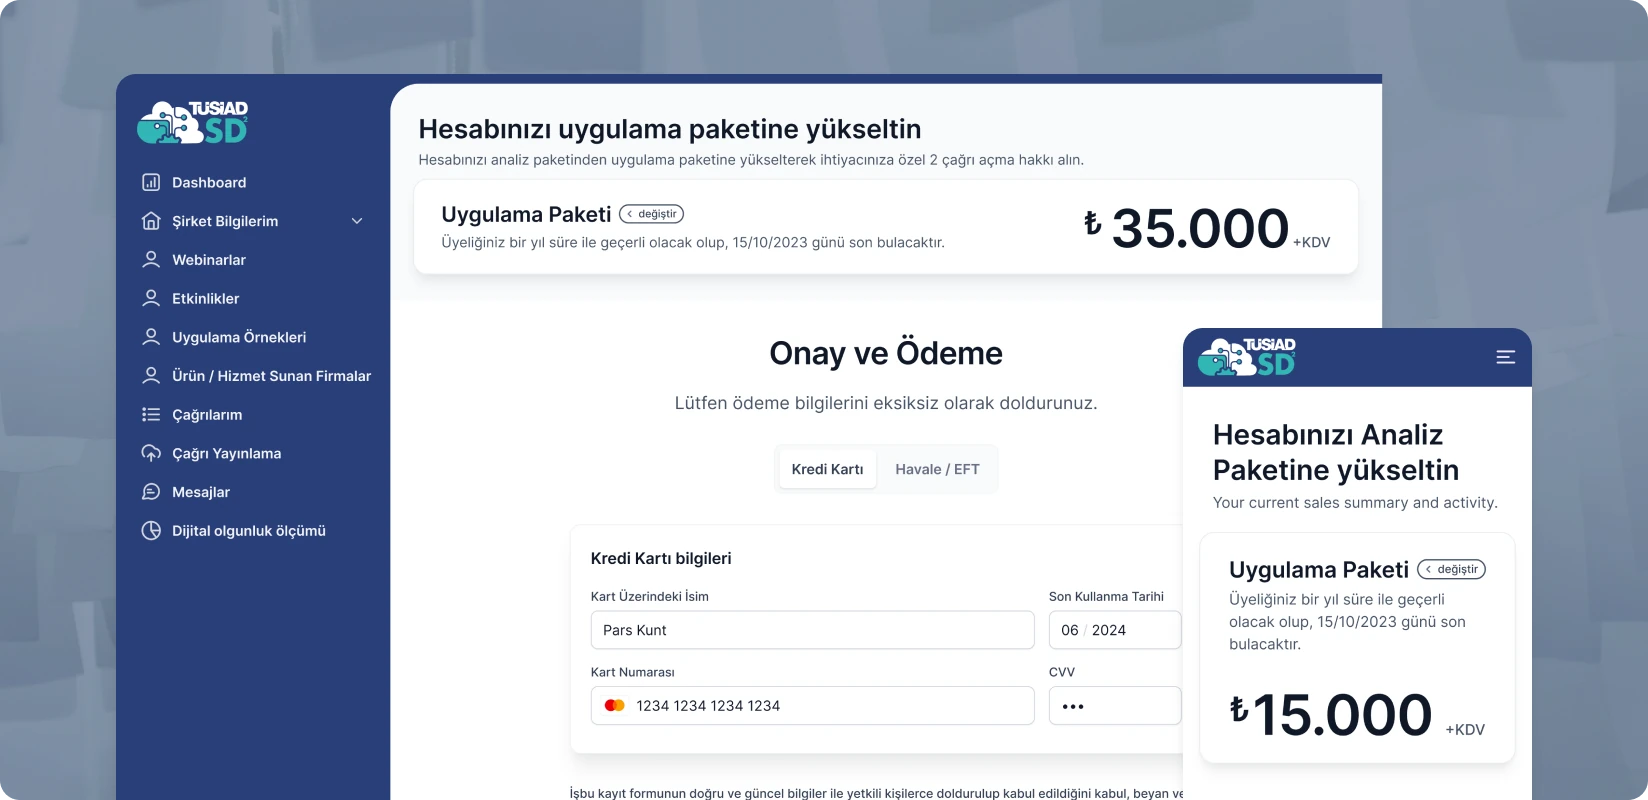Click the Hesabınızı uygulama paketine yükseltin heading

pyautogui.click(x=670, y=129)
